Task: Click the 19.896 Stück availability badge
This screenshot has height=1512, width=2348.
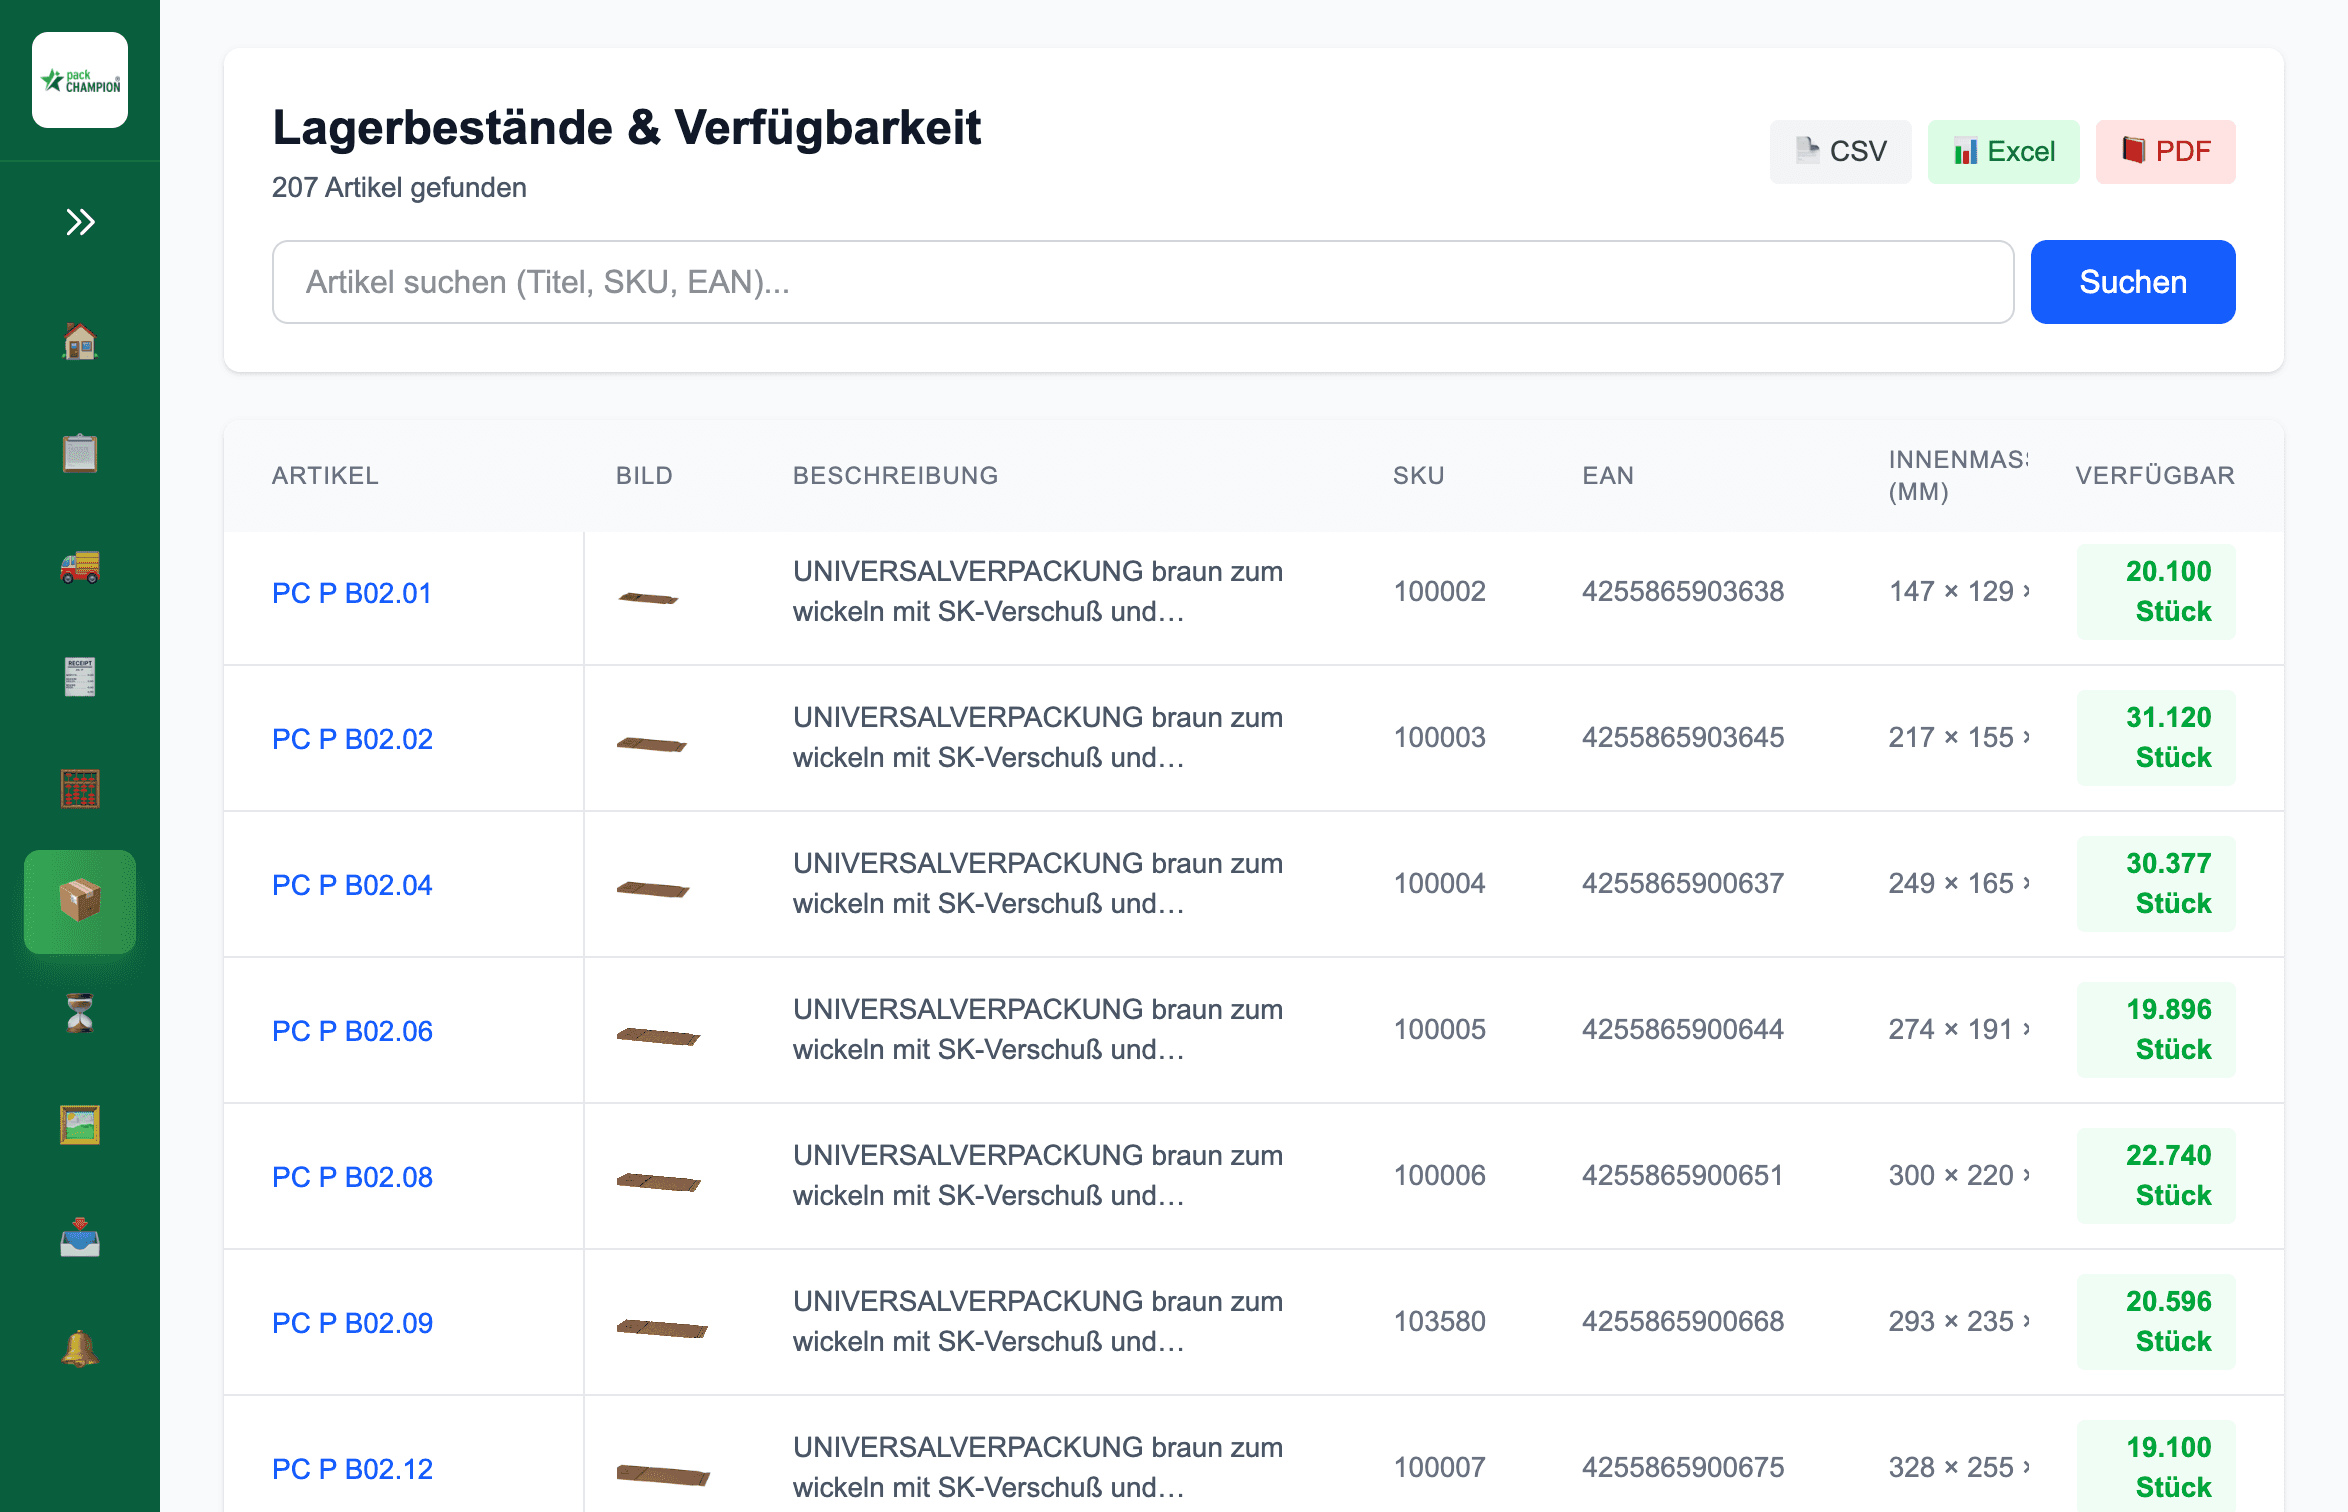Action: [x=2156, y=1029]
